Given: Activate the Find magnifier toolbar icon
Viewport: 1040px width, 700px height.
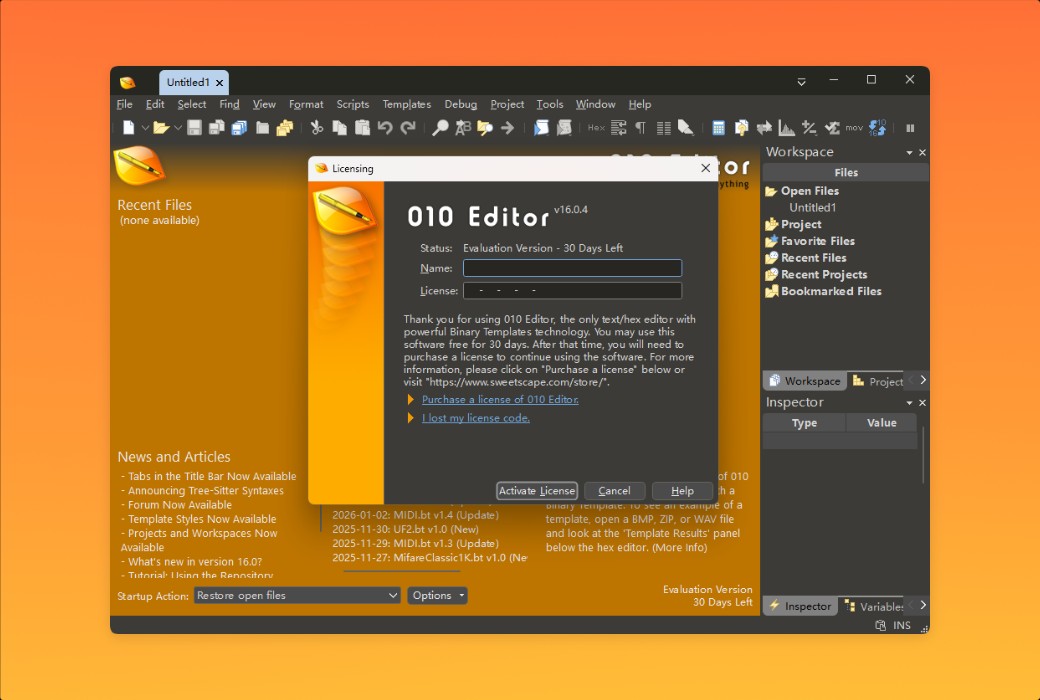Looking at the screenshot, I should coord(440,127).
